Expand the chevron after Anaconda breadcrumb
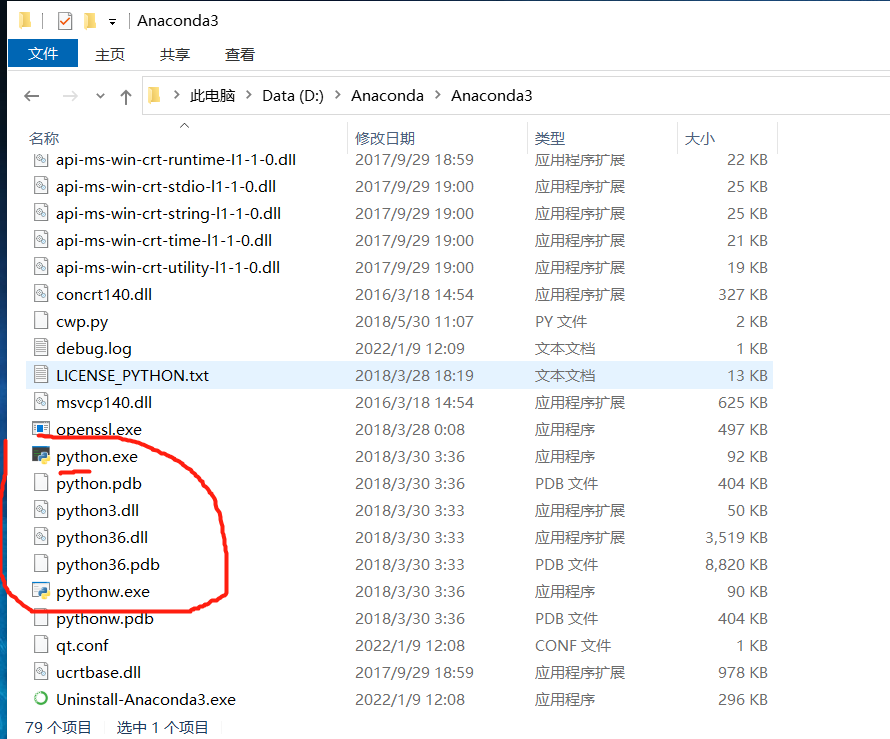This screenshot has width=890, height=739. pos(438,95)
